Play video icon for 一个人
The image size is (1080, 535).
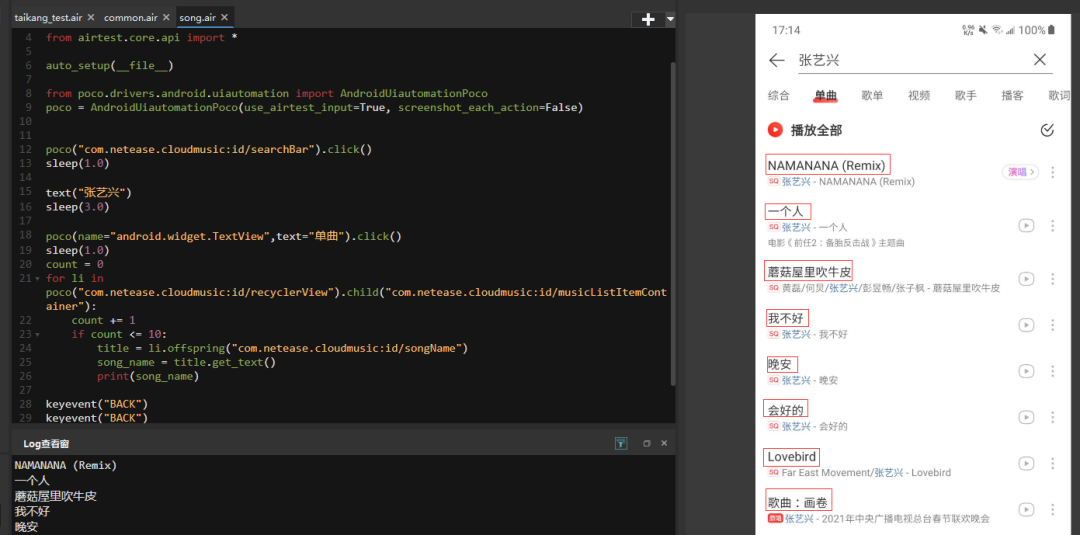[x=1026, y=226]
